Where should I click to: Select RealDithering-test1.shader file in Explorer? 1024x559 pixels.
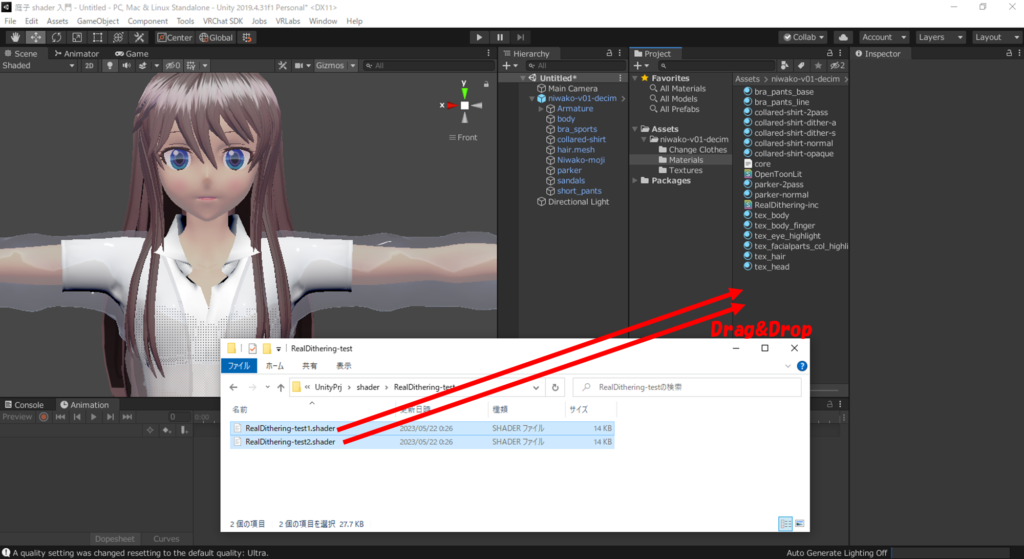point(289,428)
